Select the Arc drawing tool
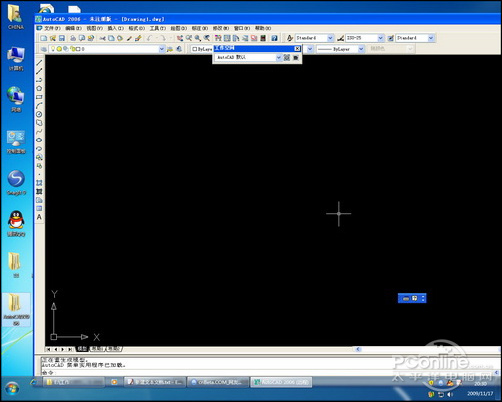This screenshot has height=402, width=502. click(39, 106)
